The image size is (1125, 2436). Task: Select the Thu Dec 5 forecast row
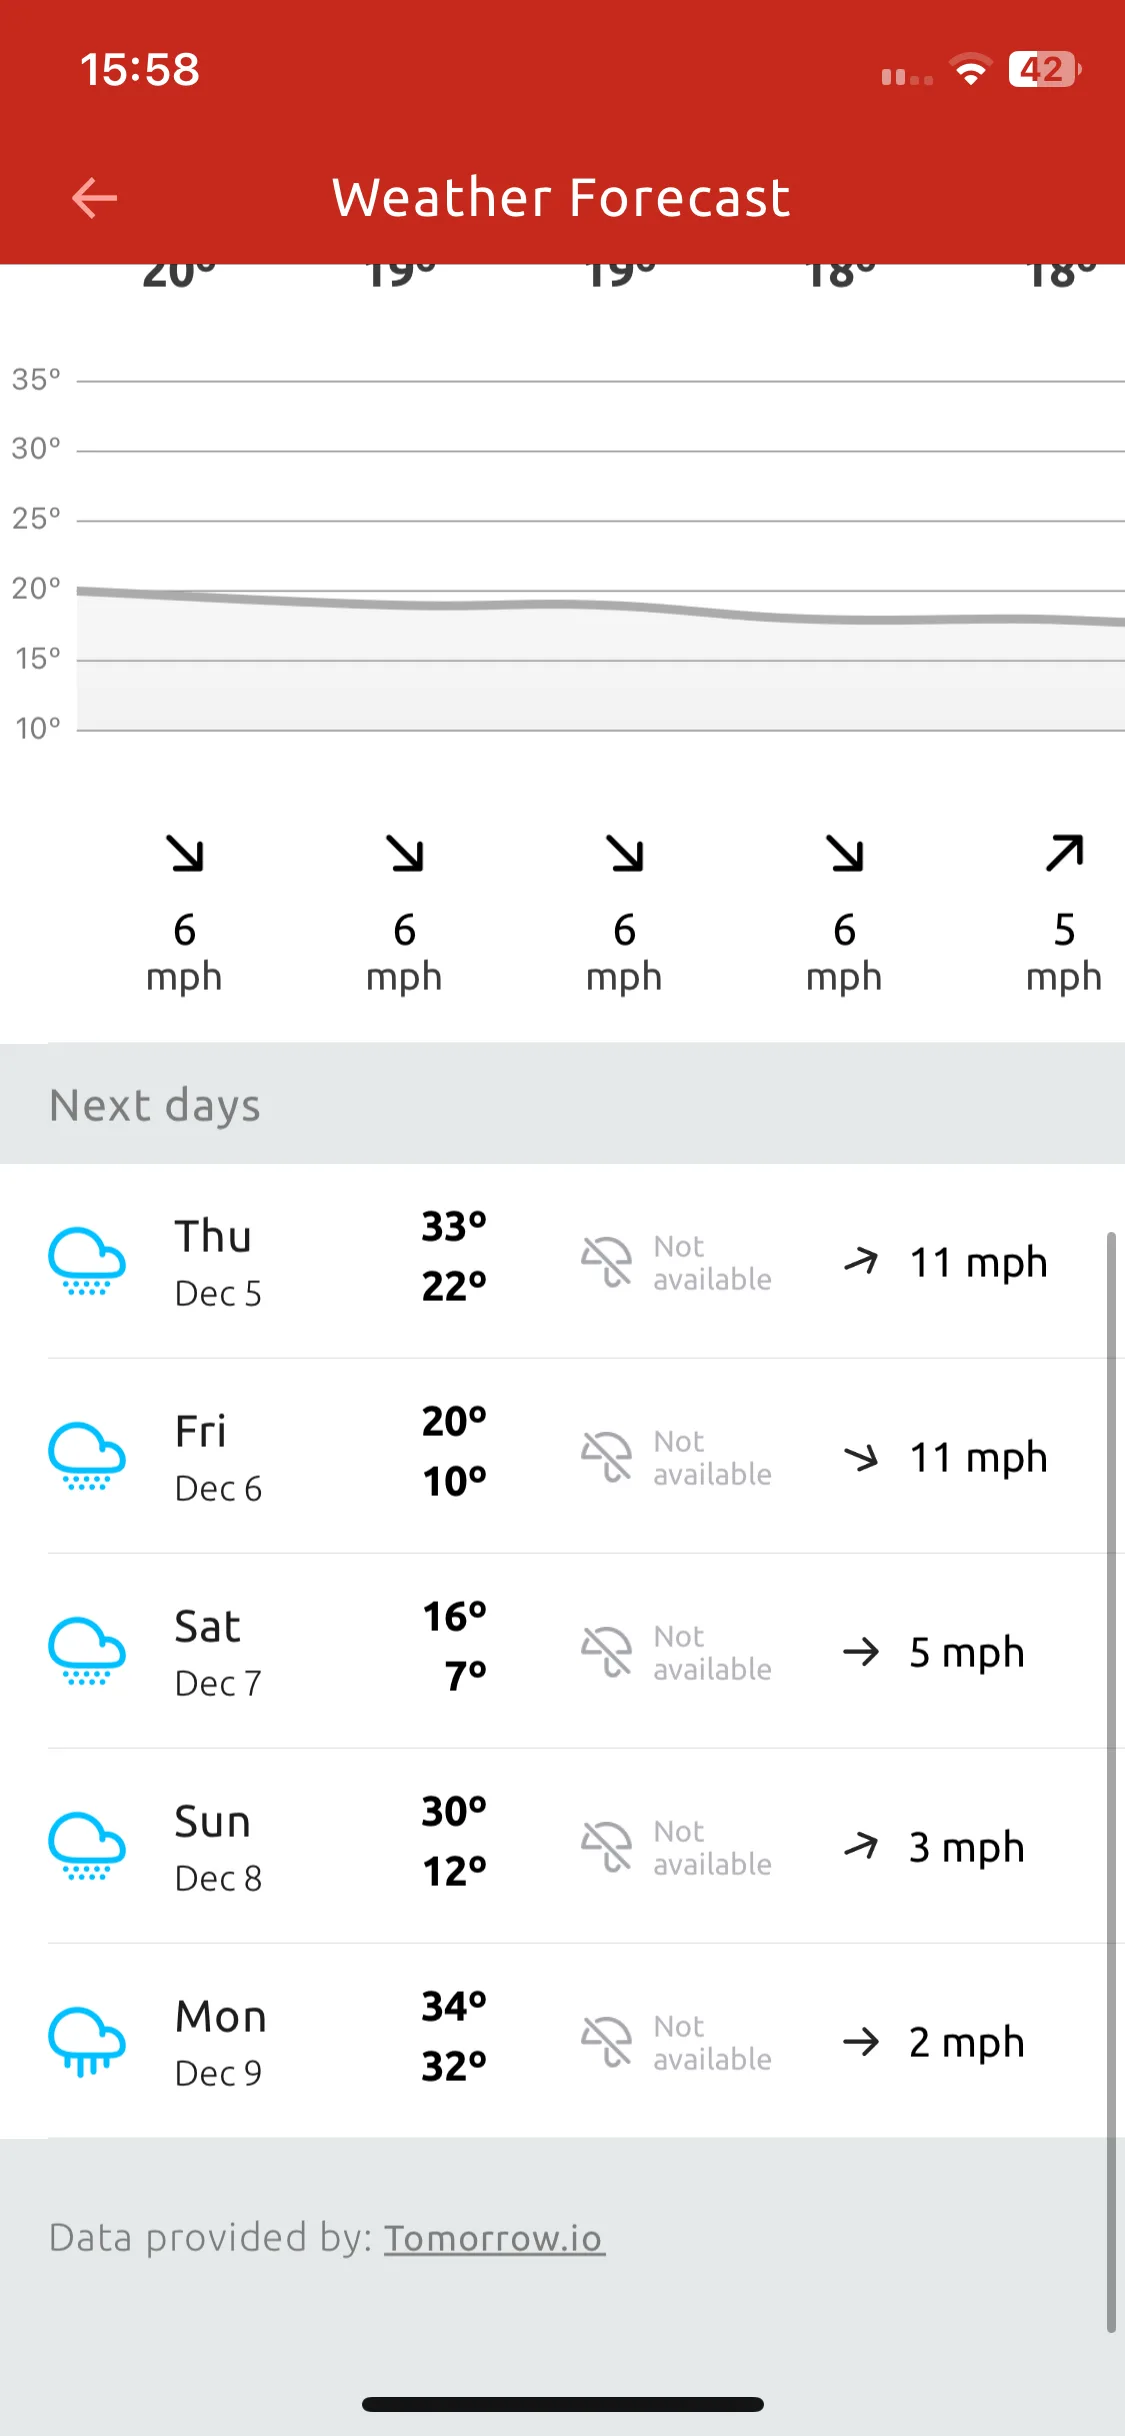(x=562, y=1261)
